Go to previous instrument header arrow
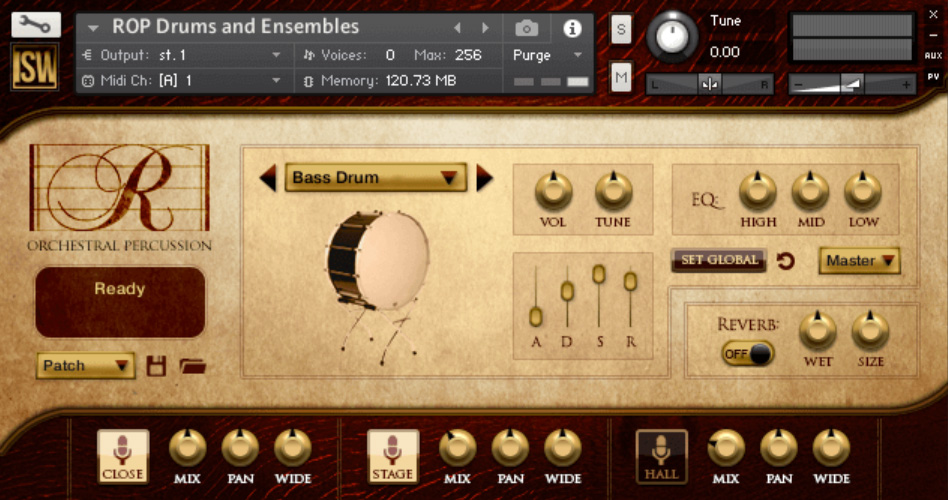 tap(458, 28)
